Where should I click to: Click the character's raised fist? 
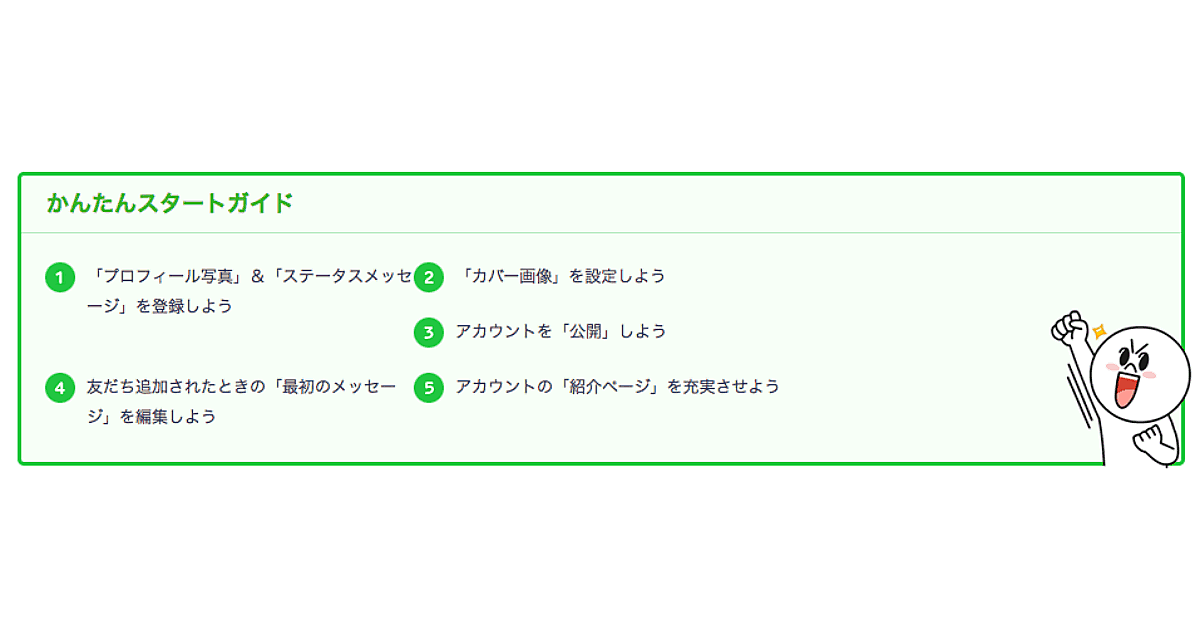(x=1071, y=328)
